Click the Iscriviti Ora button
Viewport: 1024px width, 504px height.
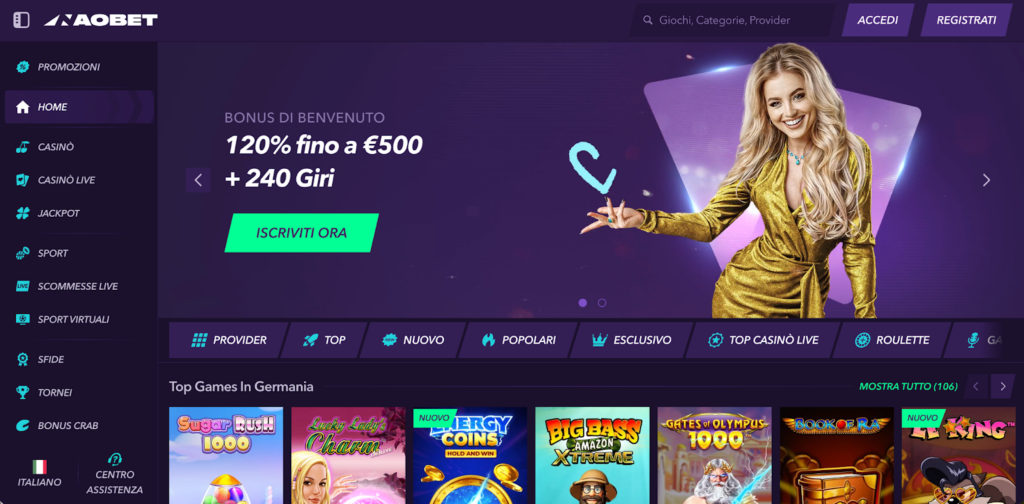tap(302, 233)
